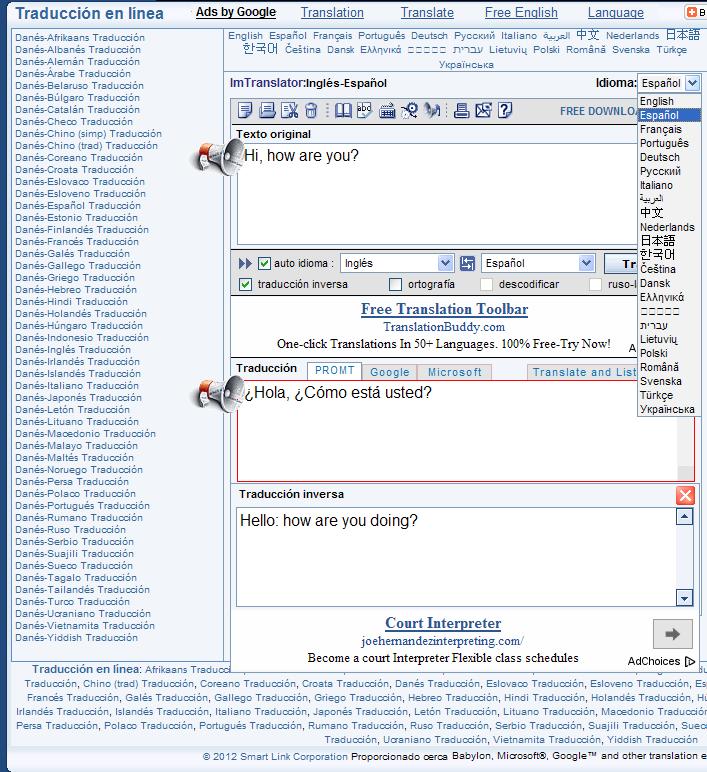Switch to the Microsoft translation tab
The height and width of the screenshot is (772, 707).
click(454, 372)
